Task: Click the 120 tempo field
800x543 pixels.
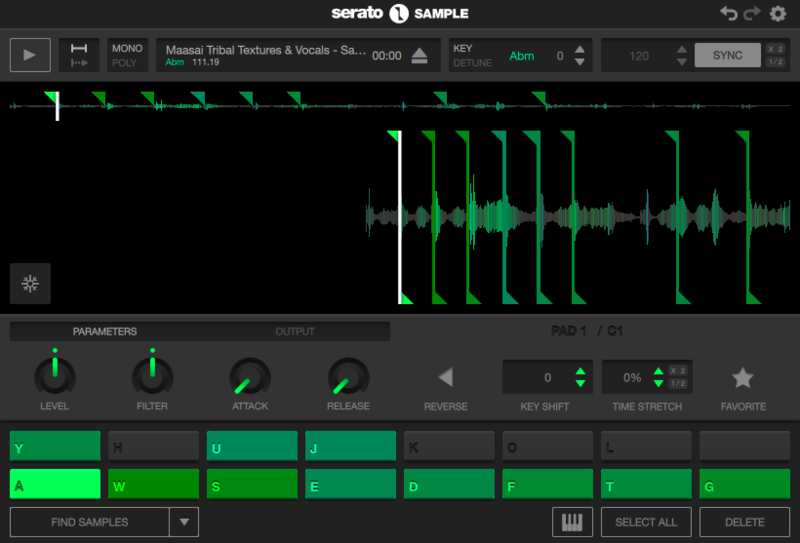Action: [639, 56]
